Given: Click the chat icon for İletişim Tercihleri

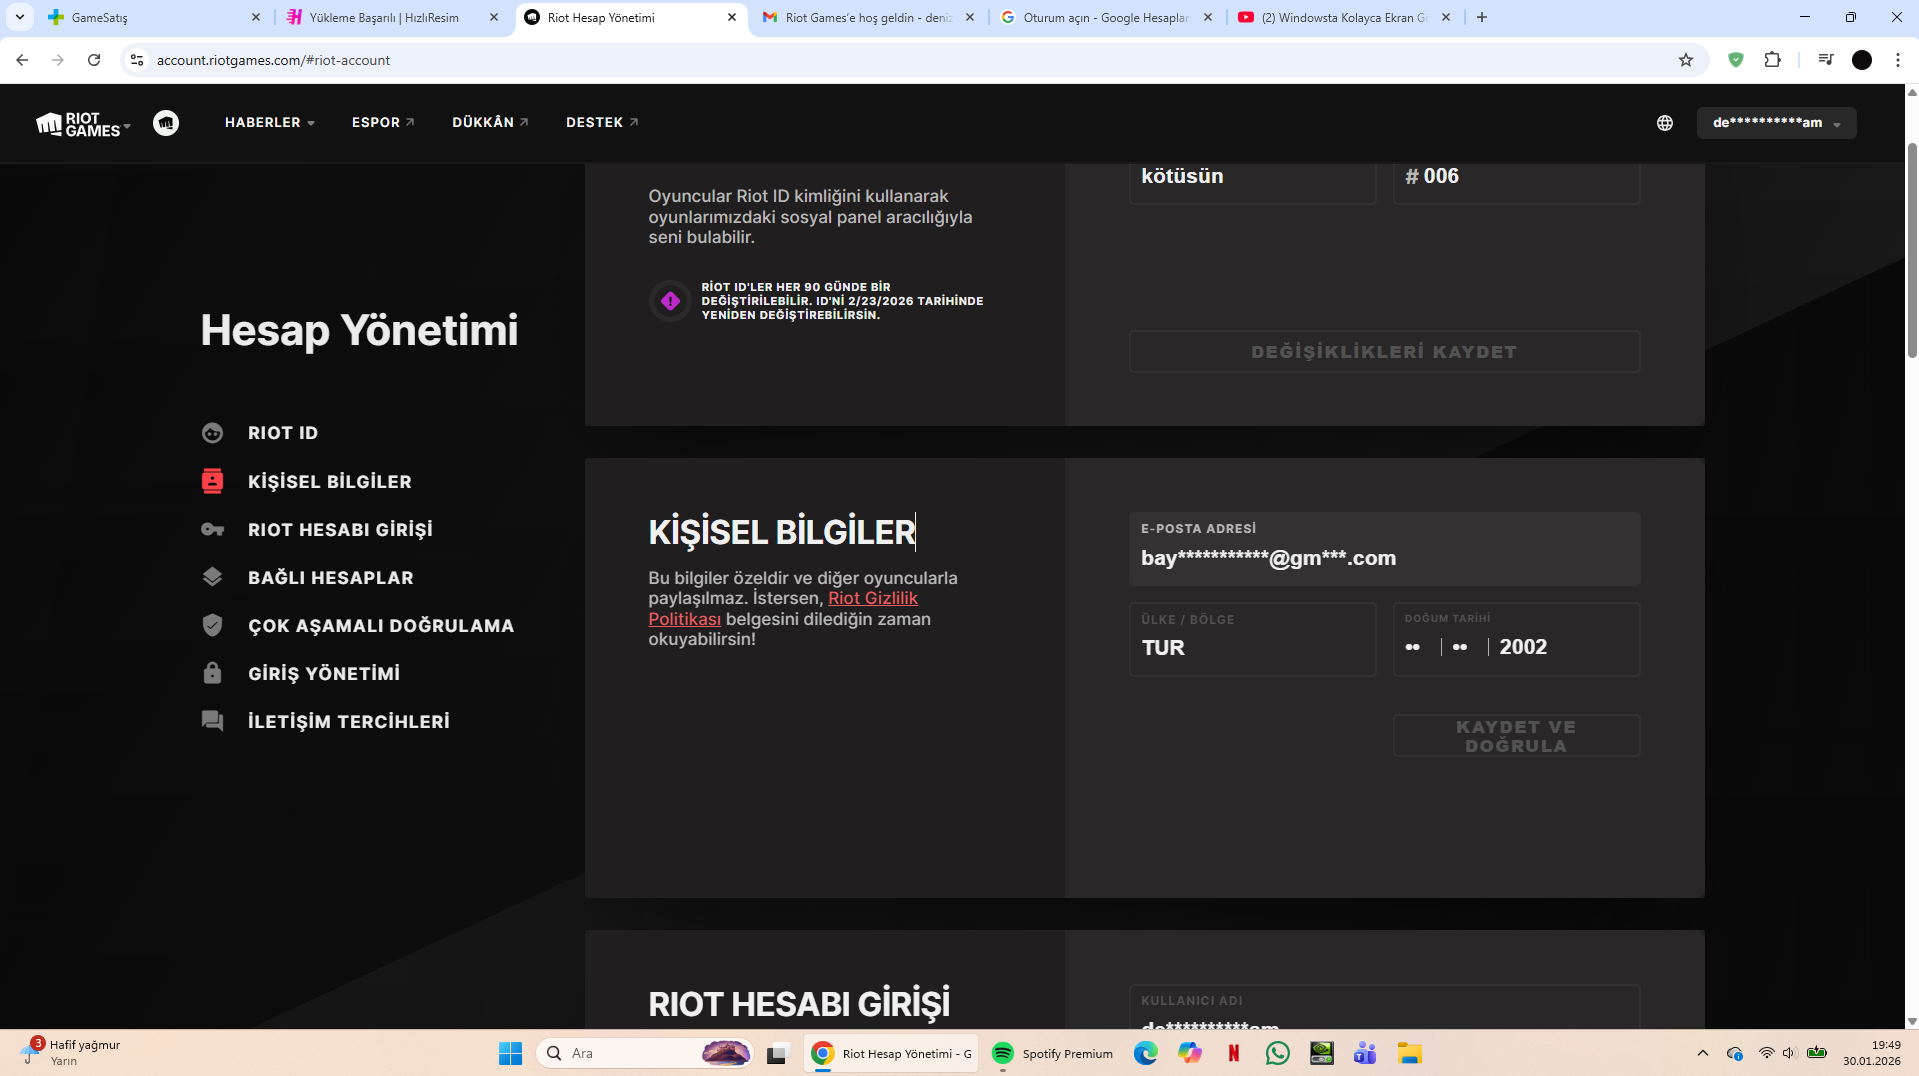Looking at the screenshot, I should [x=212, y=721].
